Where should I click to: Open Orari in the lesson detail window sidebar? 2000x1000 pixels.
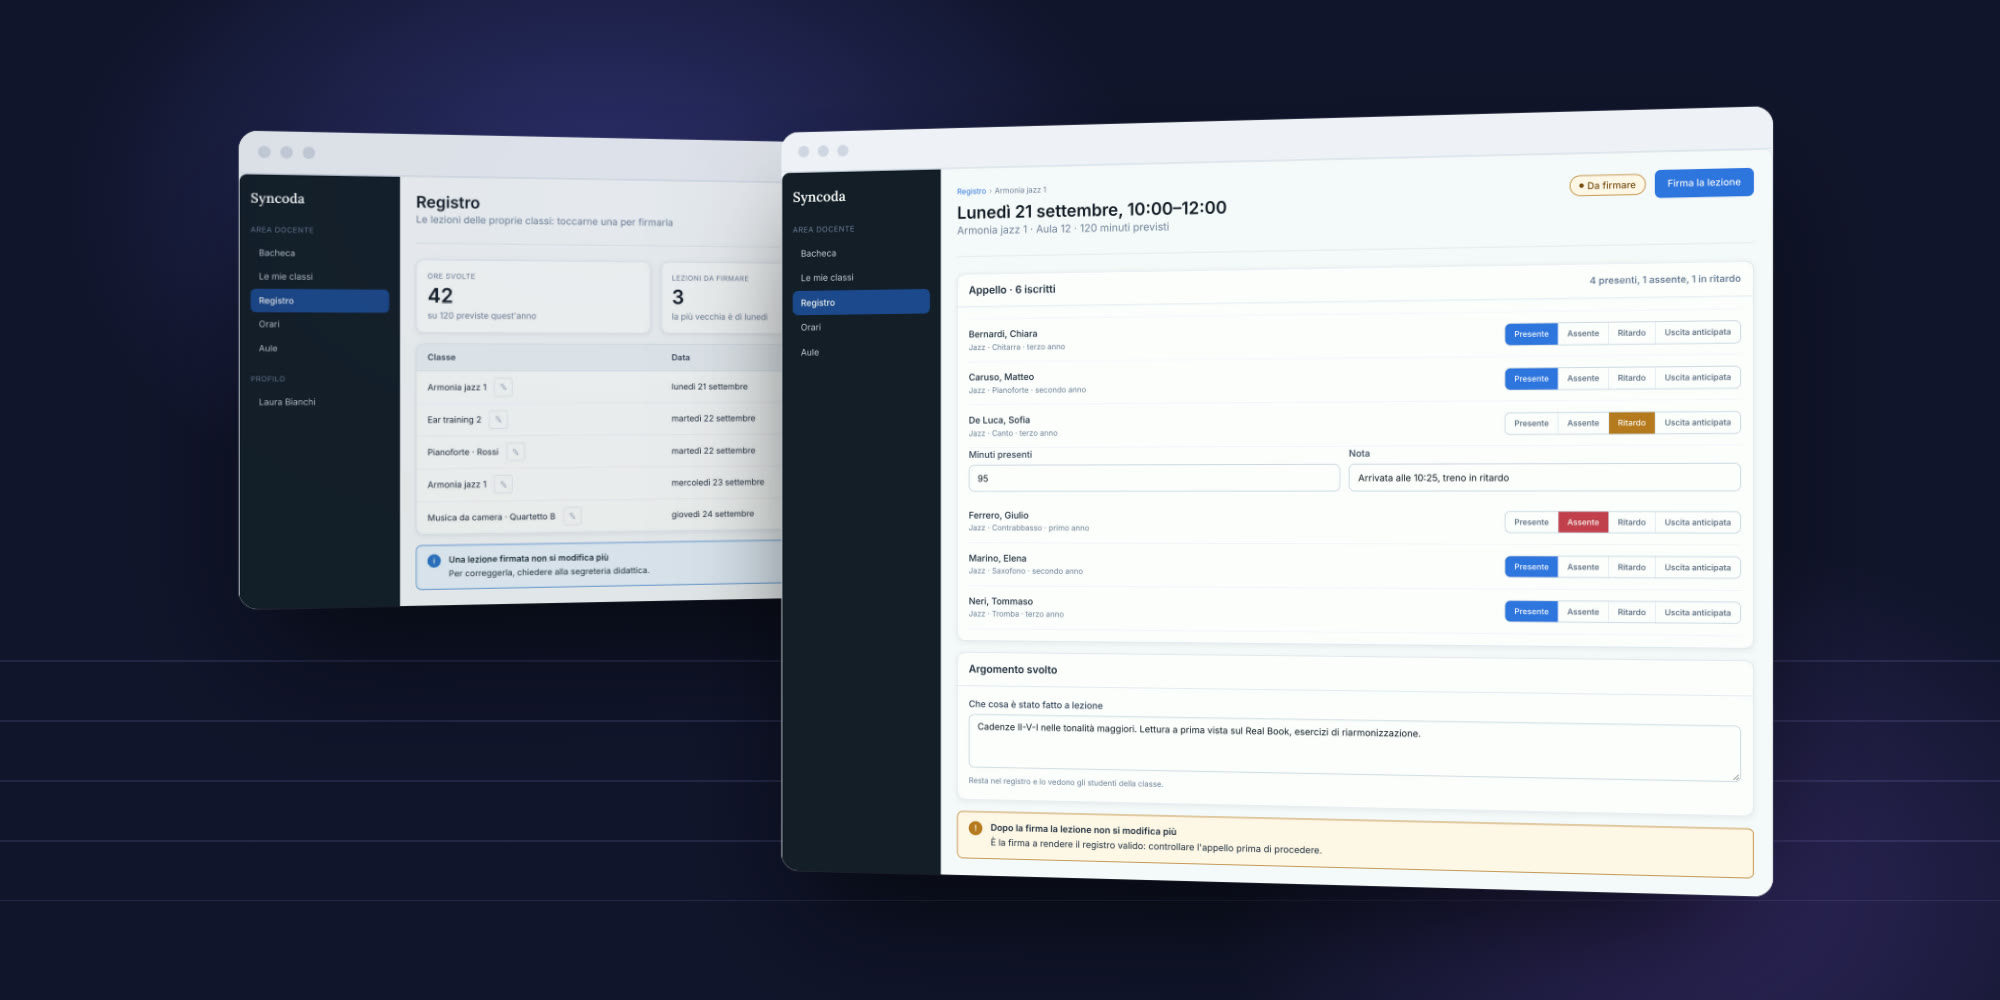point(861,327)
